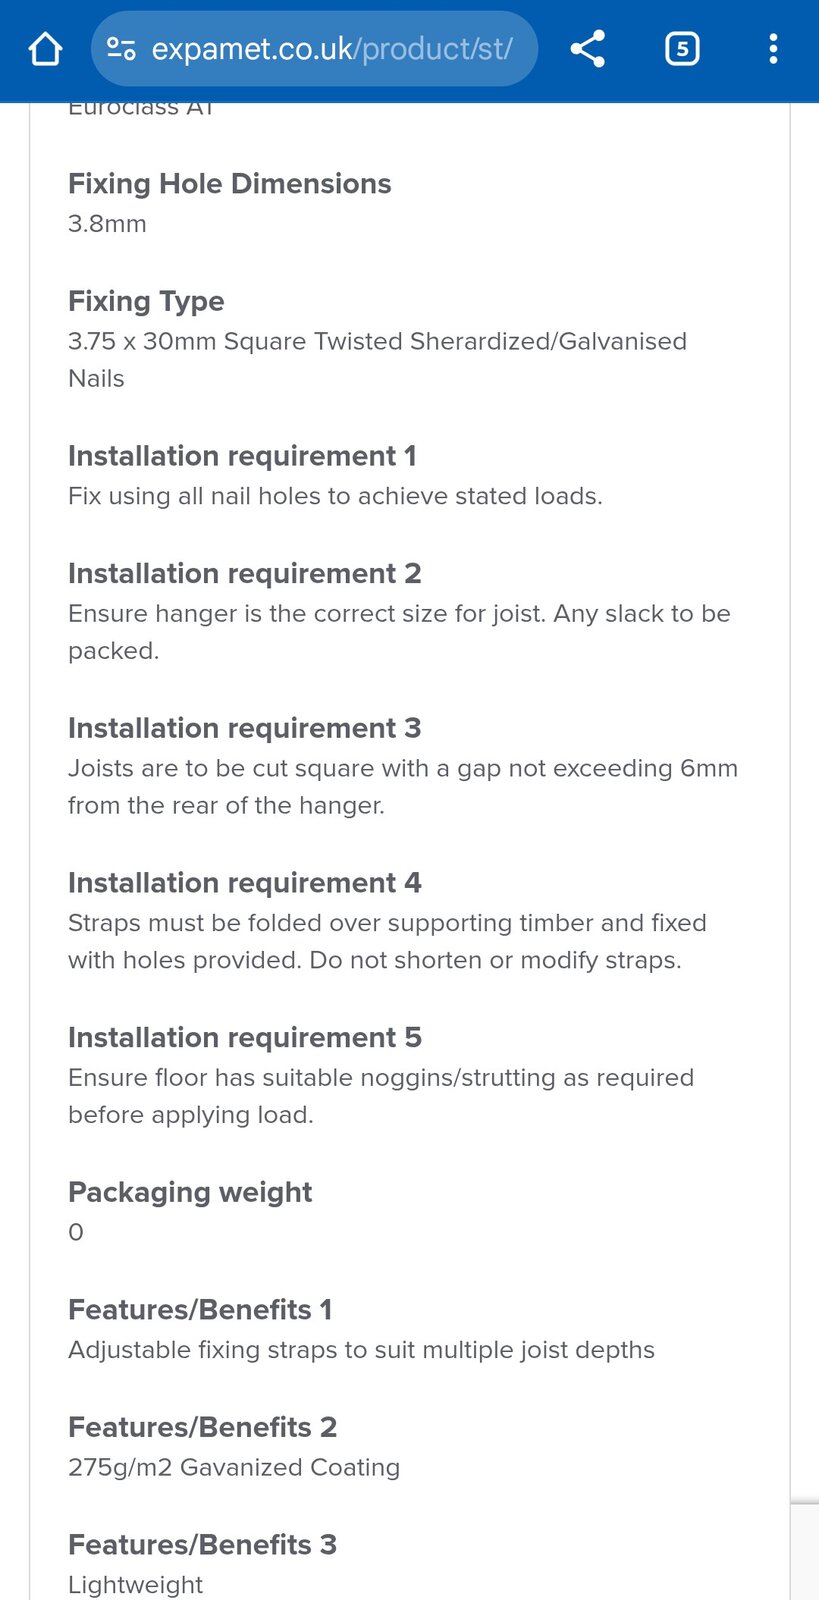The image size is (819, 1600).
Task: Select the Packaging weight section text
Action: point(190,1192)
